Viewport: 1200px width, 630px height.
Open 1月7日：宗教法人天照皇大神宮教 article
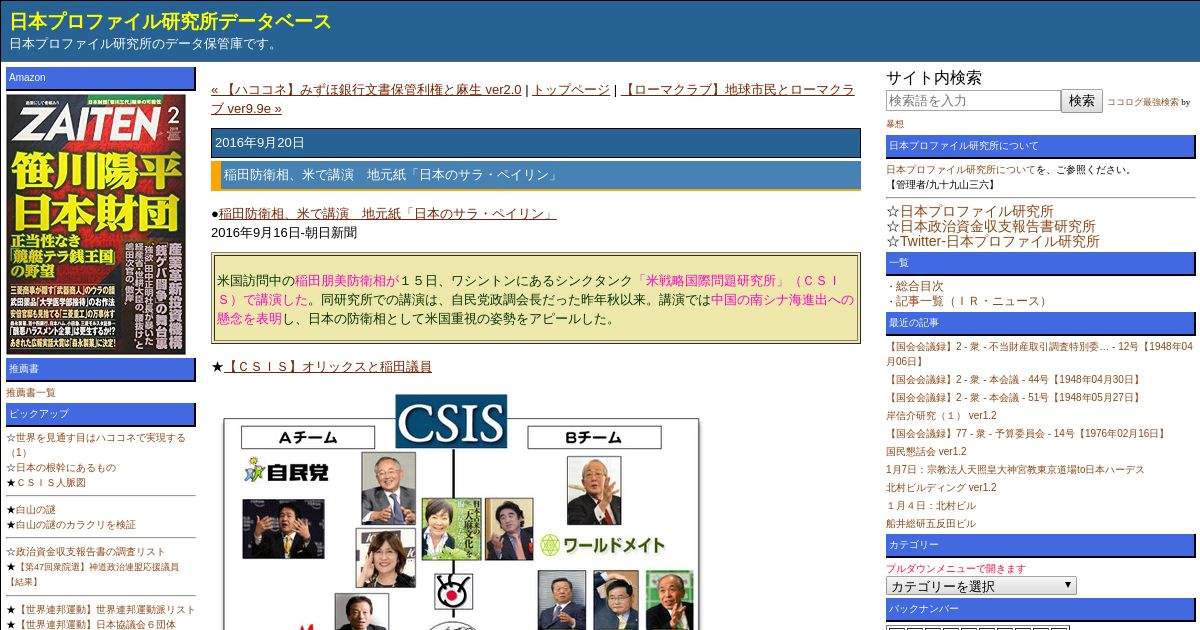pos(1015,470)
